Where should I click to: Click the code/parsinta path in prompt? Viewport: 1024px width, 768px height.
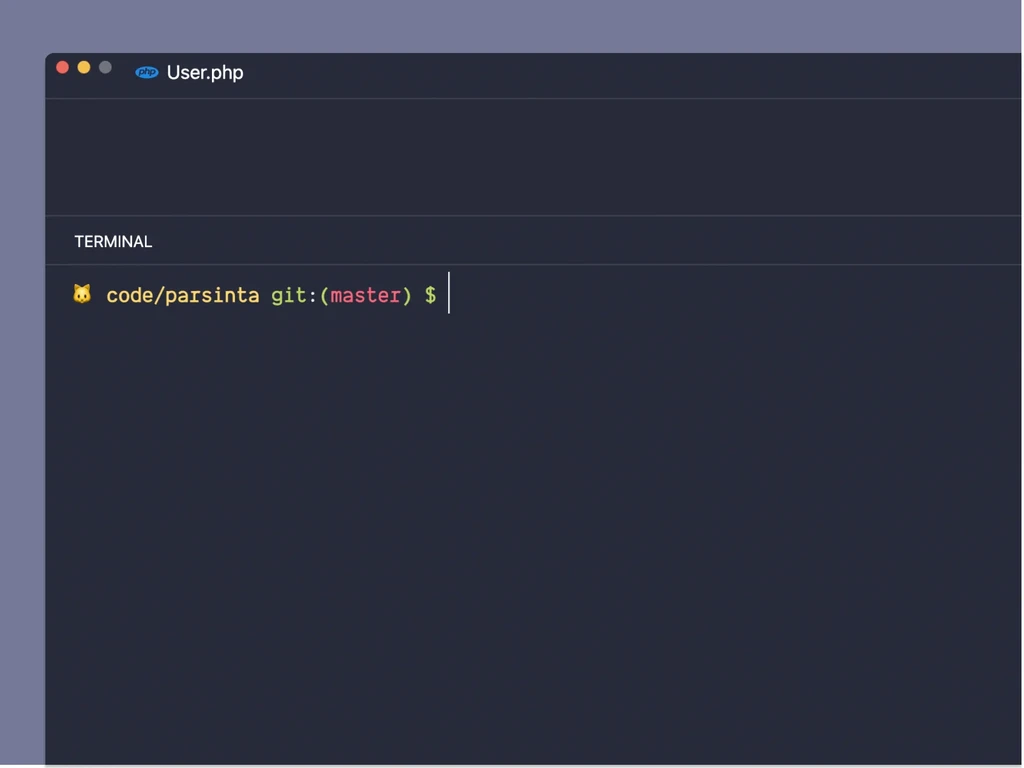183,295
